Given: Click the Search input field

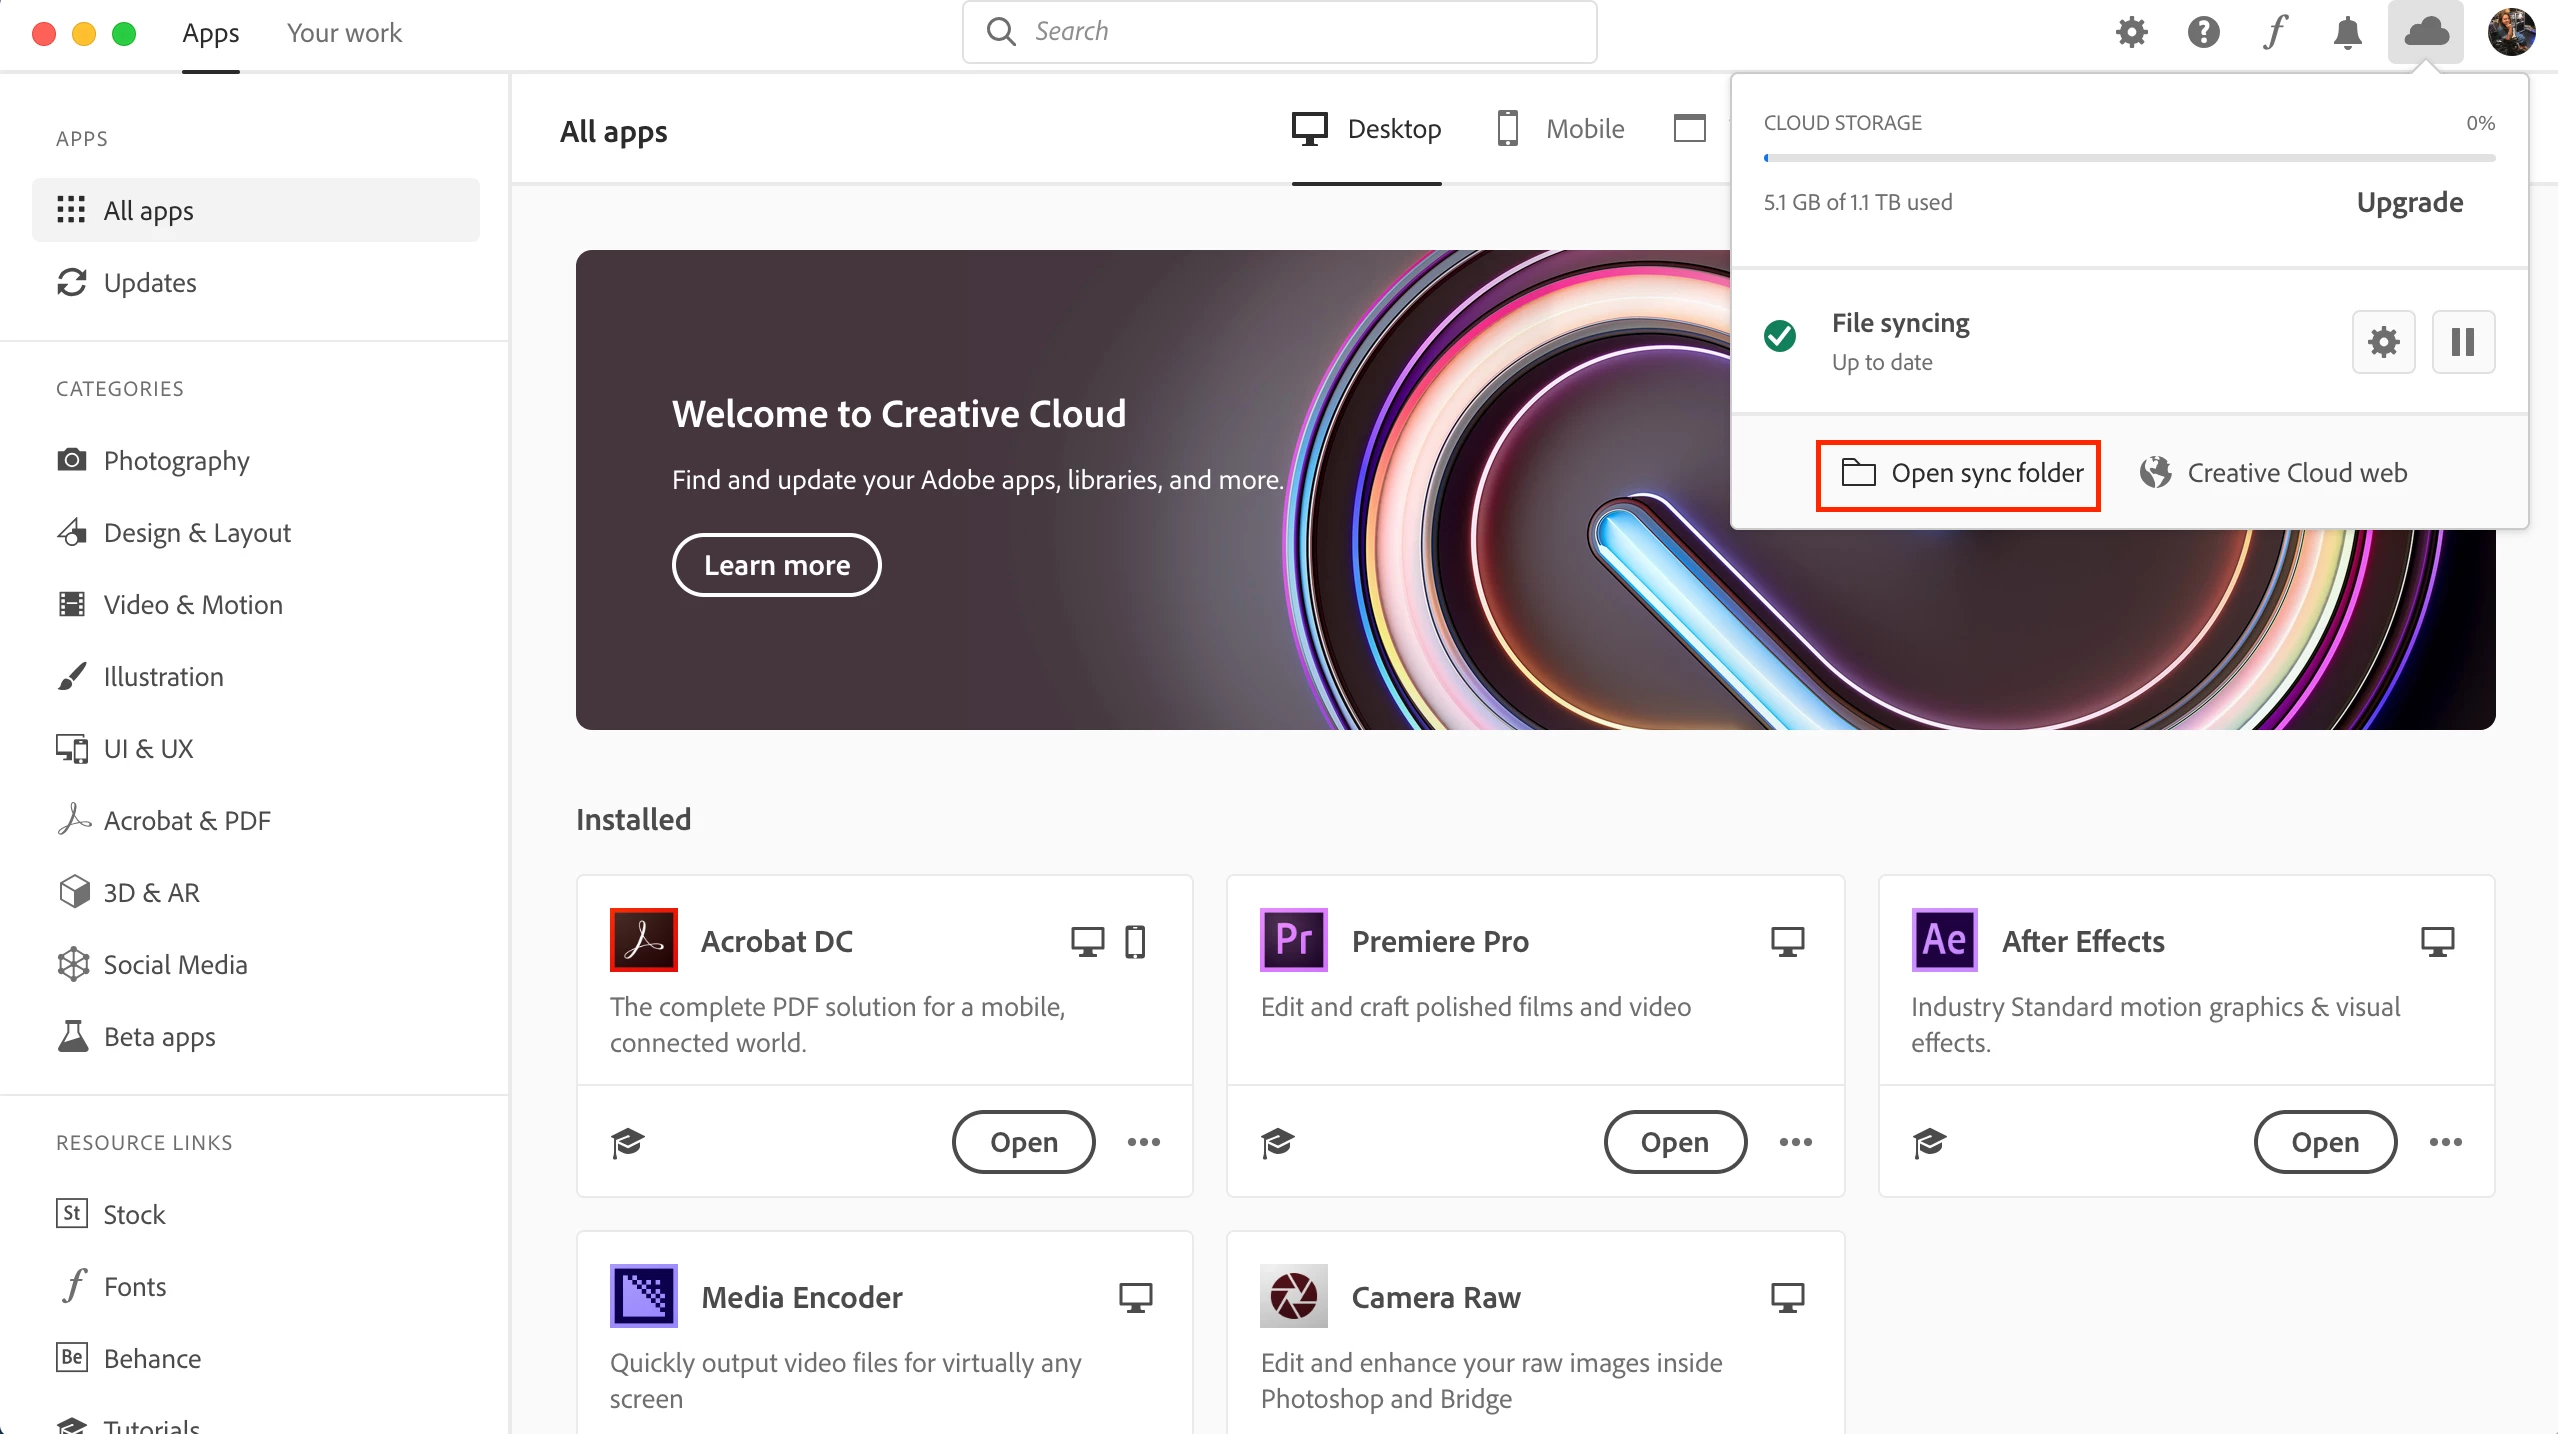Looking at the screenshot, I should click(1280, 32).
